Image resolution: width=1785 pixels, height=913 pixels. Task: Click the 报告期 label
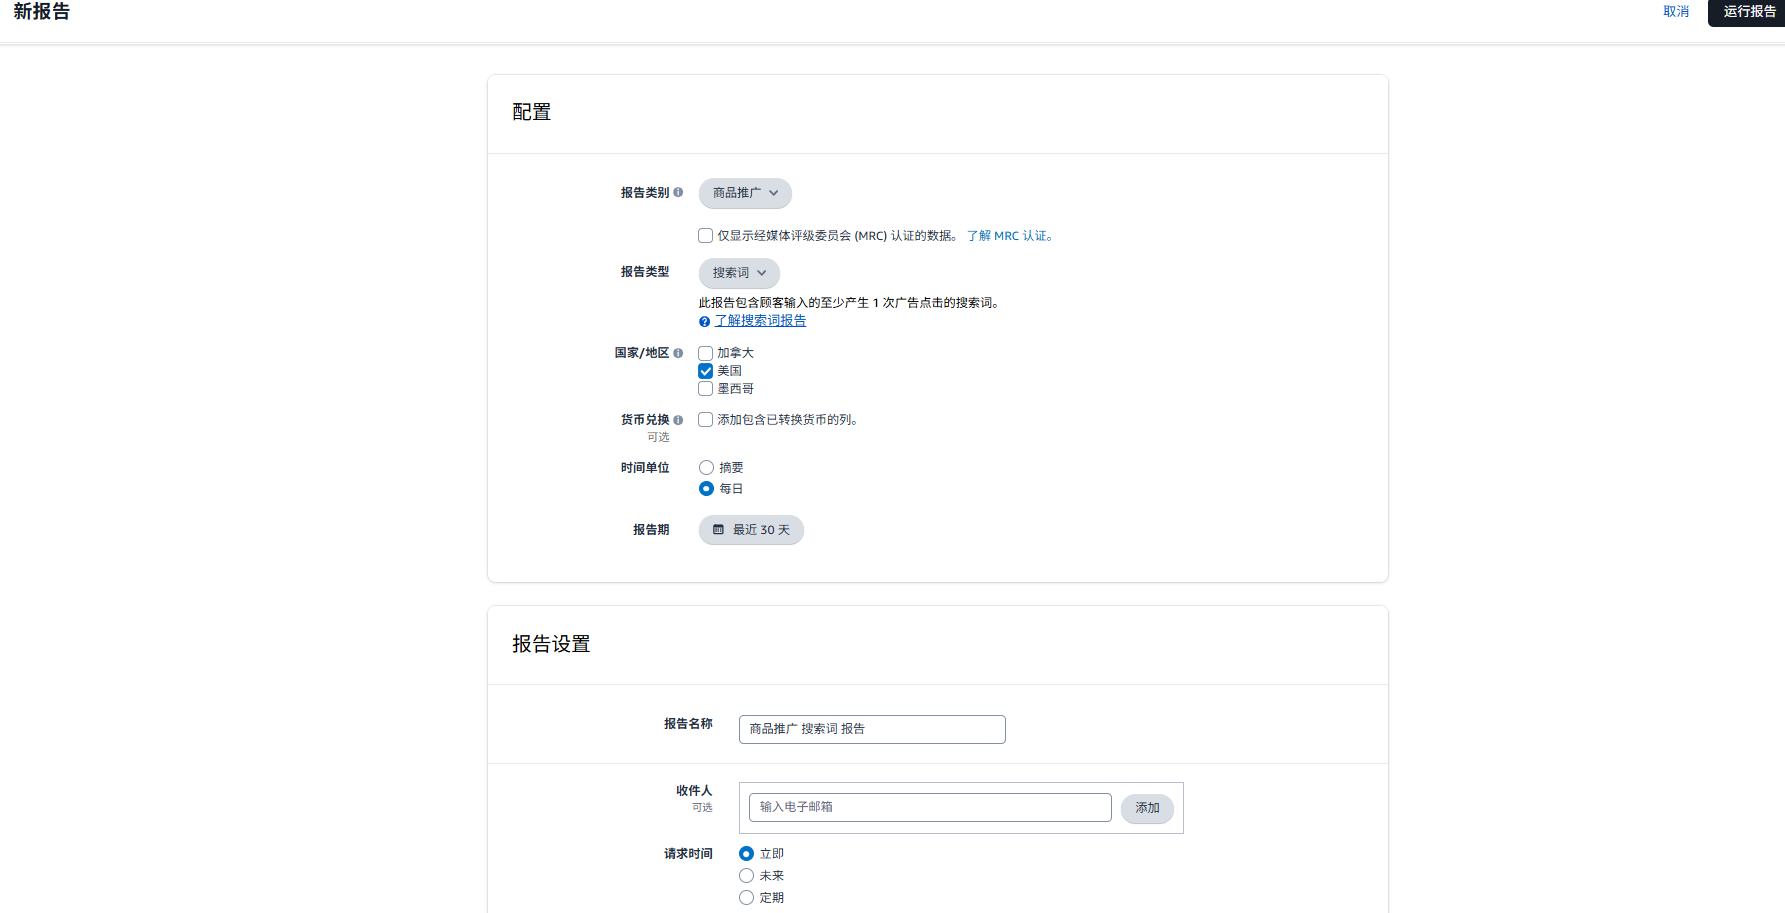click(x=651, y=530)
